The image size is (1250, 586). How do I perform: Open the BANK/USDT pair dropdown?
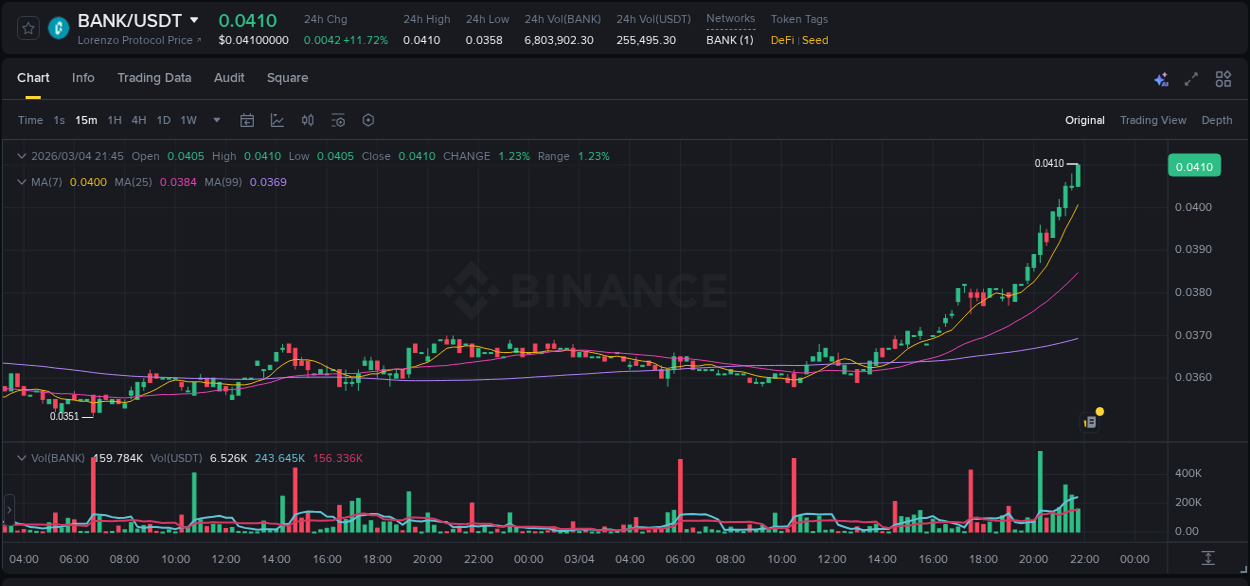[196, 19]
